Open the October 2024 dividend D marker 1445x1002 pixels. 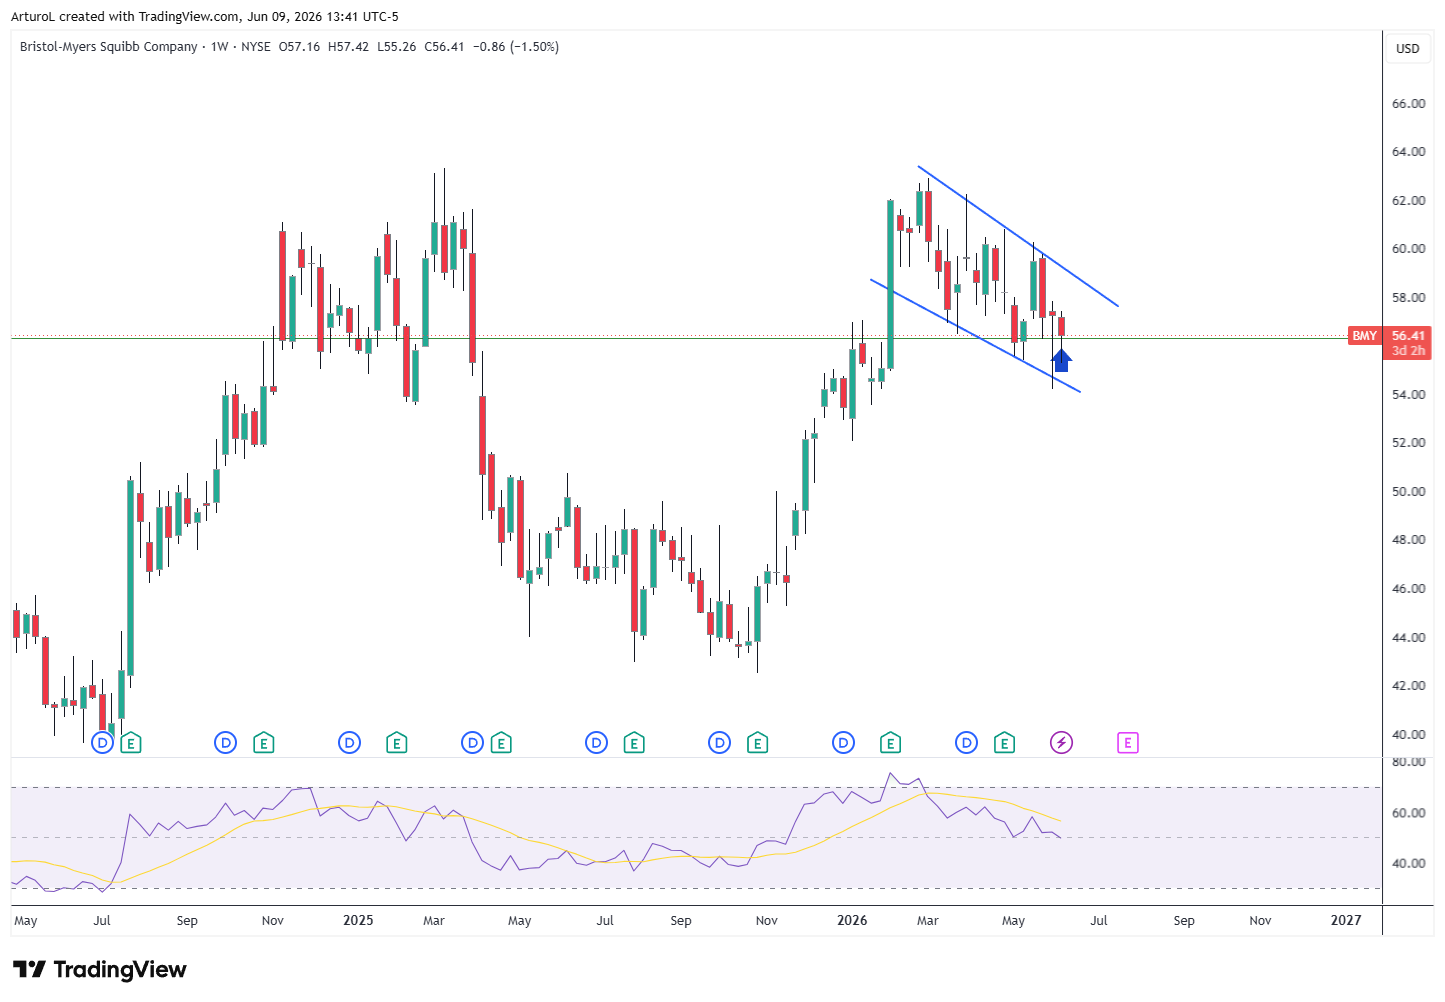point(226,743)
